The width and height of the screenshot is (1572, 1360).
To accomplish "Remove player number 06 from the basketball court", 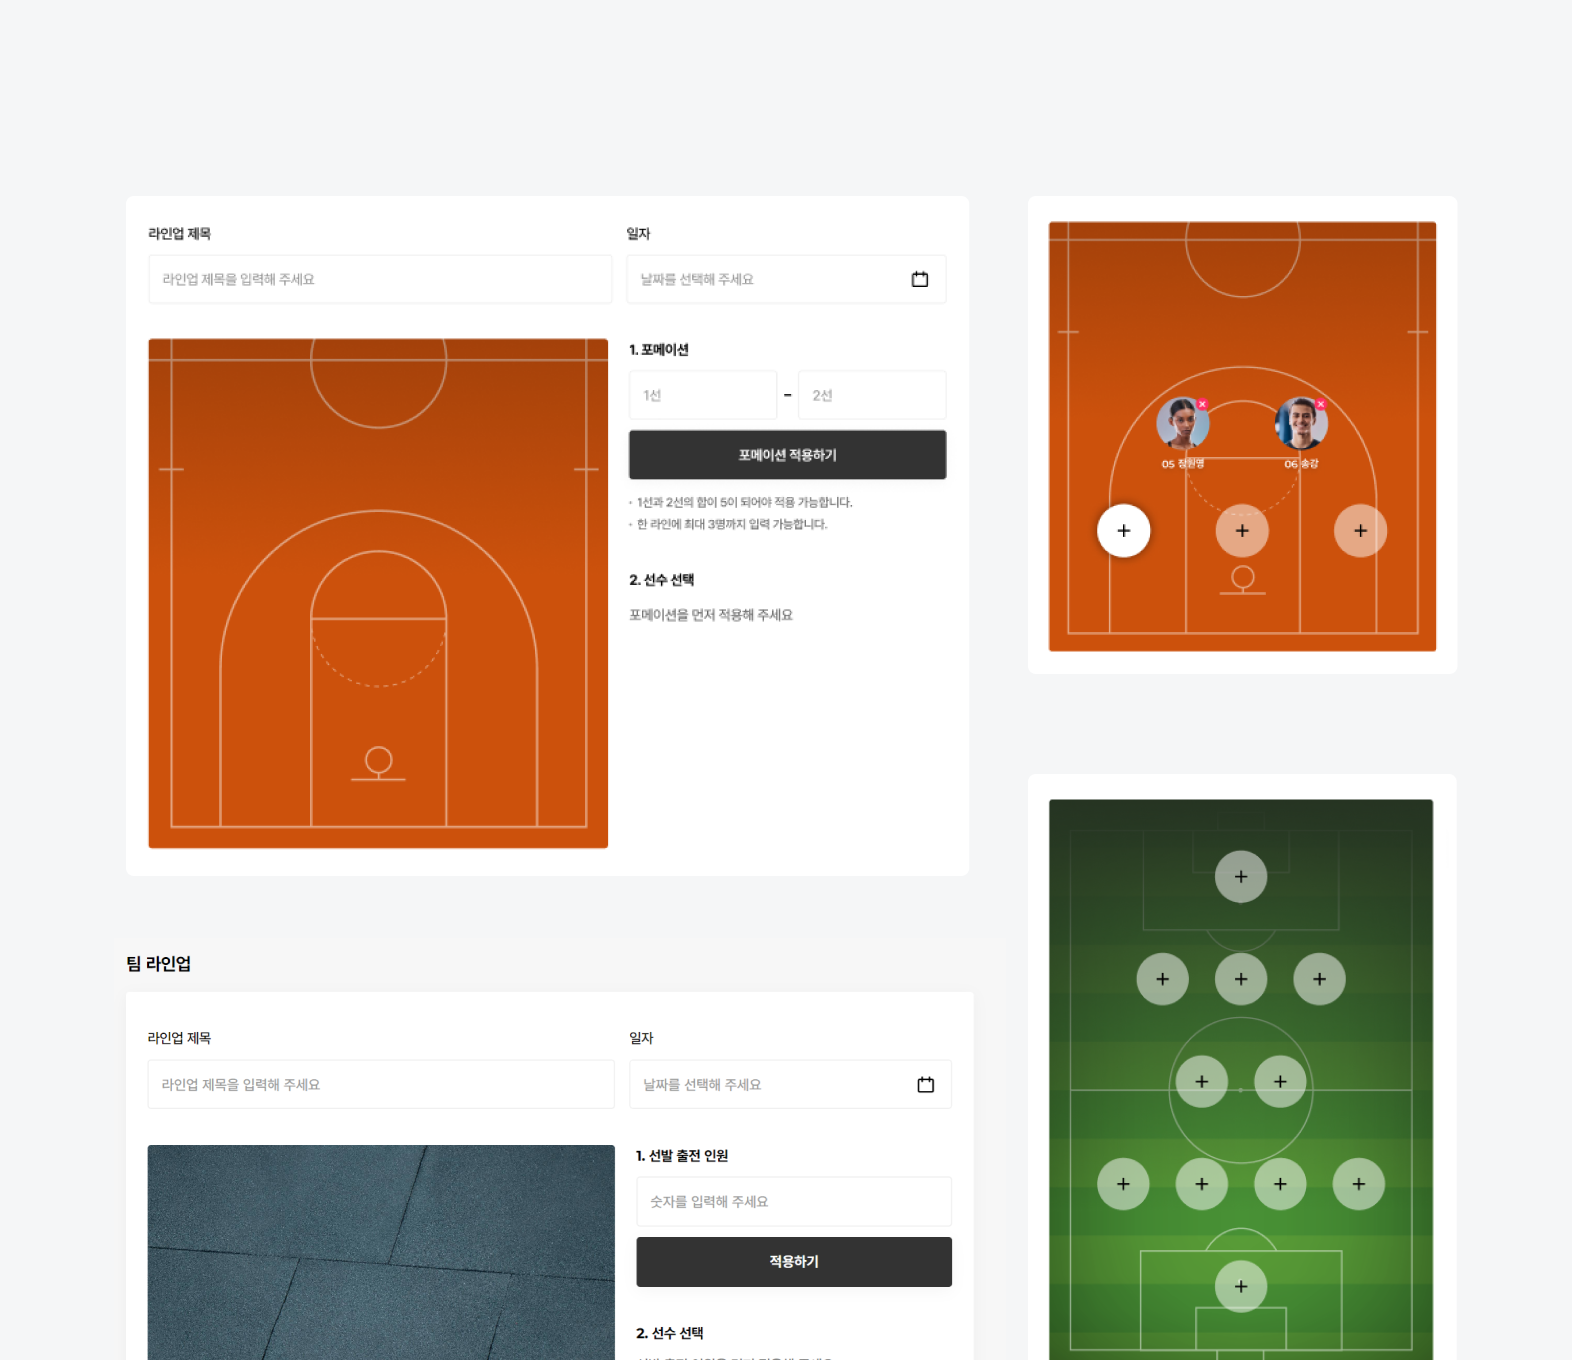I will [1320, 405].
